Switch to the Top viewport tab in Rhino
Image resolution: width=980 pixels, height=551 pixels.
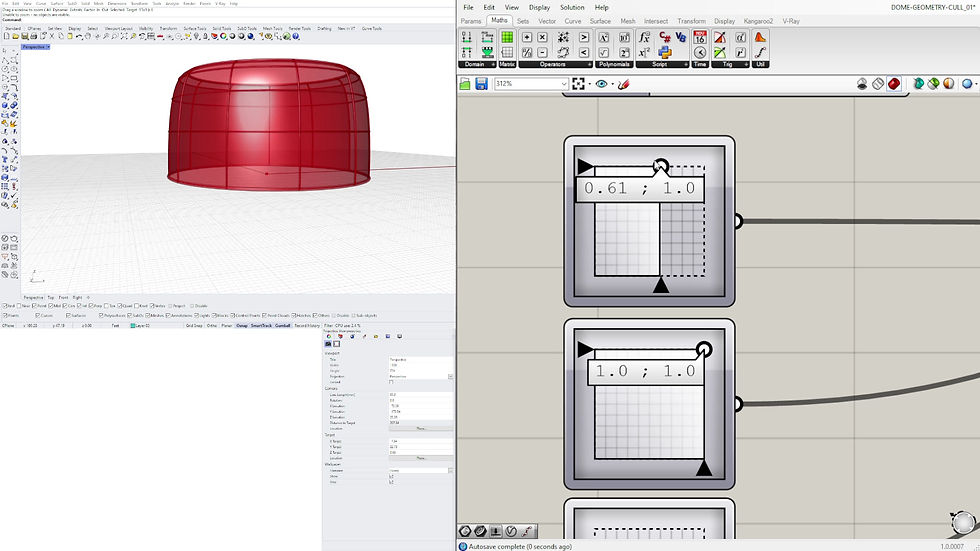pyautogui.click(x=51, y=297)
